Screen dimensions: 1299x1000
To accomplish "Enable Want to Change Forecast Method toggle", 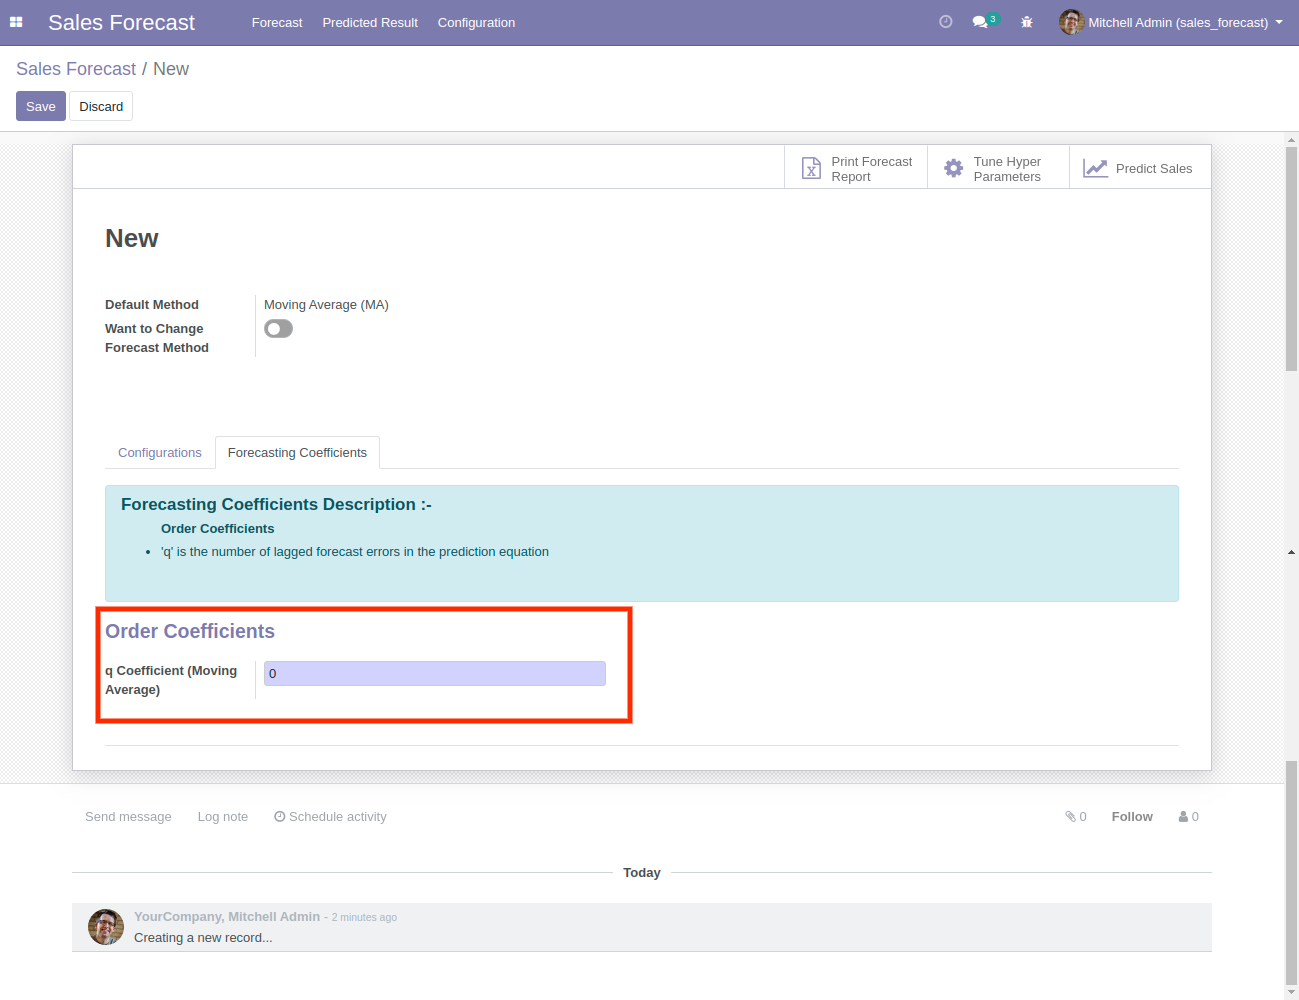I will coord(278,329).
